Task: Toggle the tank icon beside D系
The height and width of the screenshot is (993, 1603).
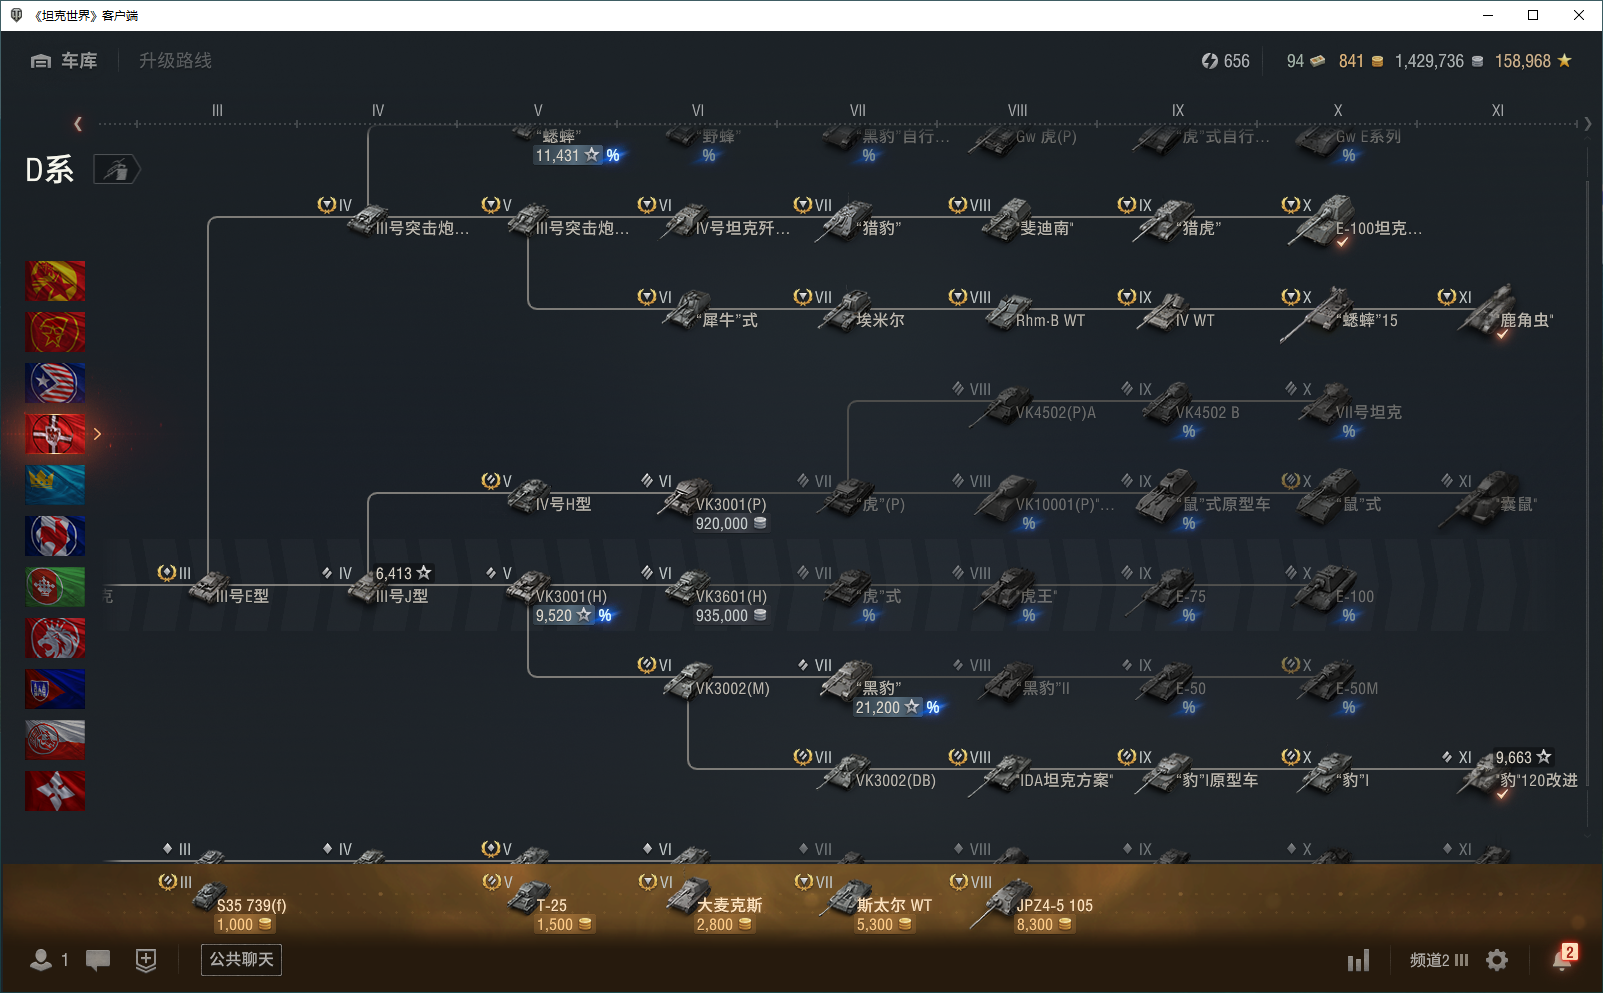Action: 117,170
